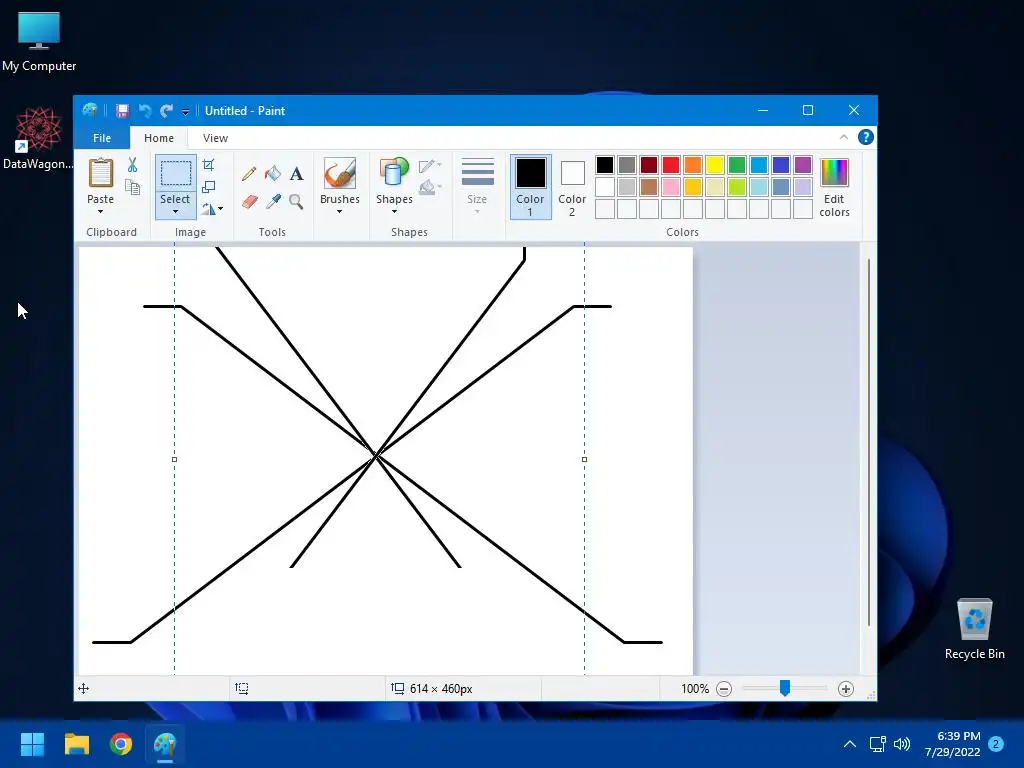Image resolution: width=1024 pixels, height=768 pixels.
Task: Open the Shape outline dropdown
Action: click(430, 166)
